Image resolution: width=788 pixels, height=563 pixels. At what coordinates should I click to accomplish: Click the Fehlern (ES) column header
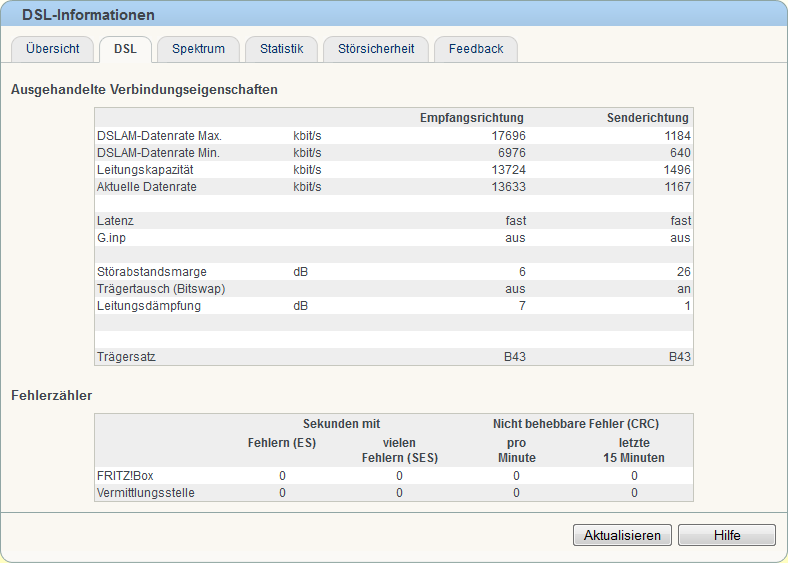pos(282,443)
